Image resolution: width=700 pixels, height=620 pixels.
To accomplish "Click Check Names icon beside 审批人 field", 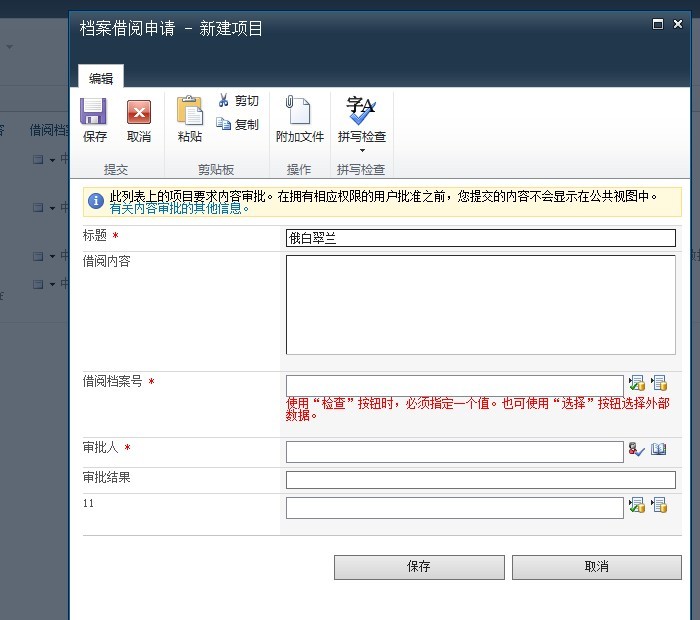I will point(637,449).
